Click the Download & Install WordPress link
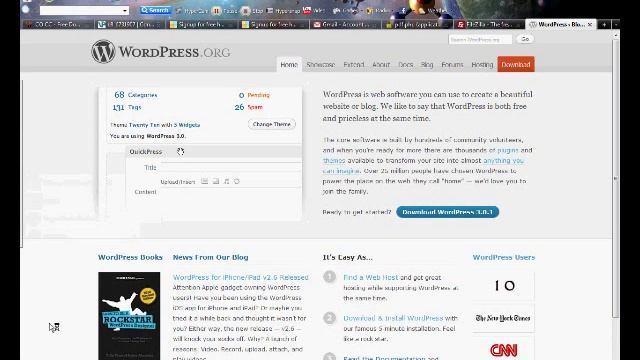The image size is (640, 360). click(x=393, y=318)
